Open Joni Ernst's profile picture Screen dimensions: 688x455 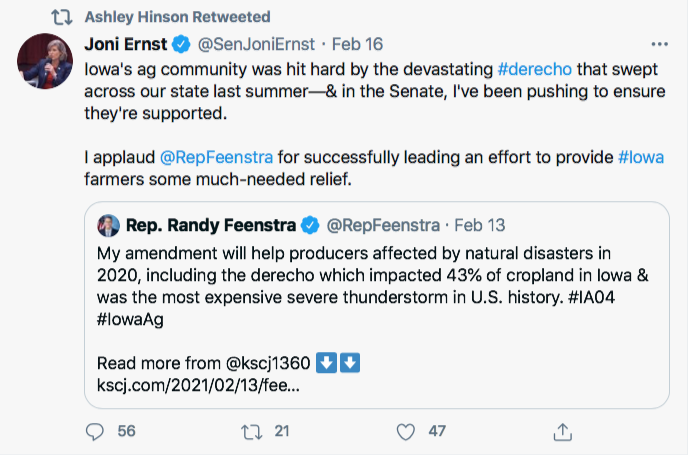tap(45, 61)
